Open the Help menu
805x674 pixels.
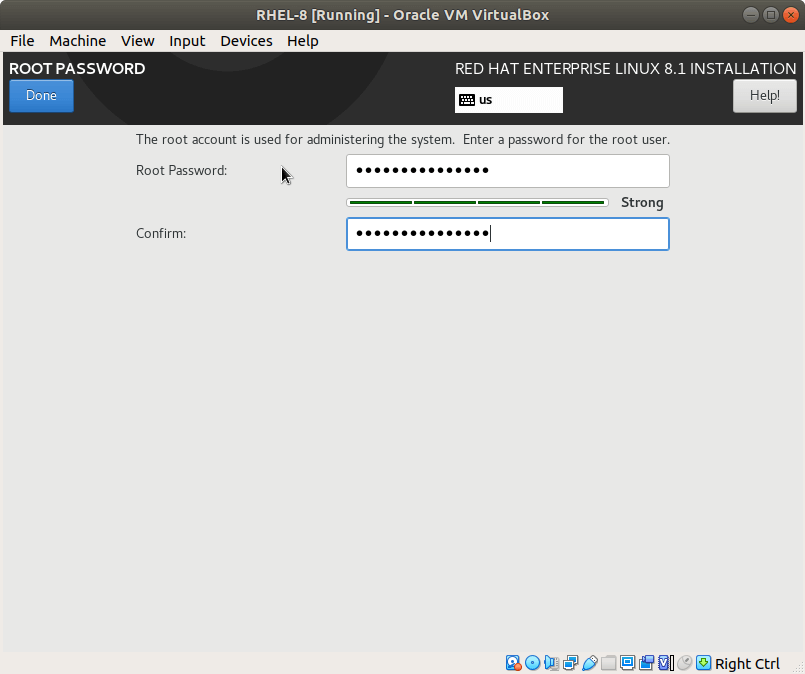[x=302, y=41]
